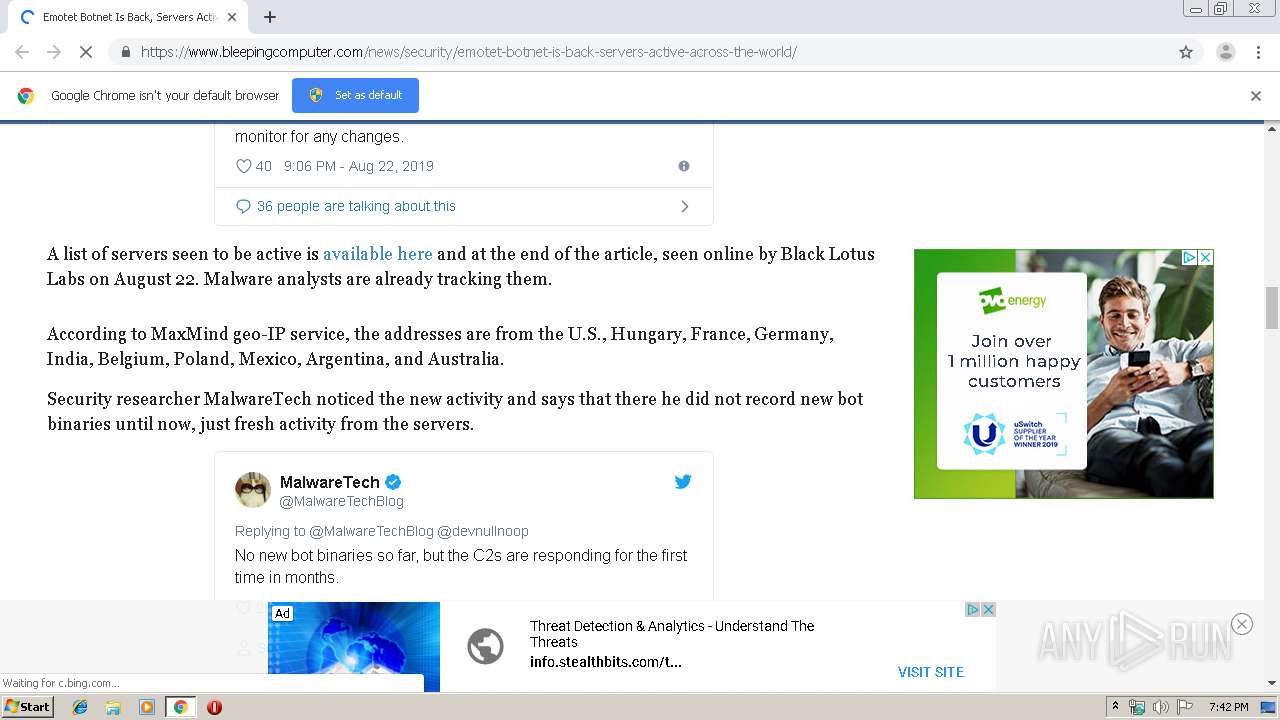View site security lock information

coord(126,52)
